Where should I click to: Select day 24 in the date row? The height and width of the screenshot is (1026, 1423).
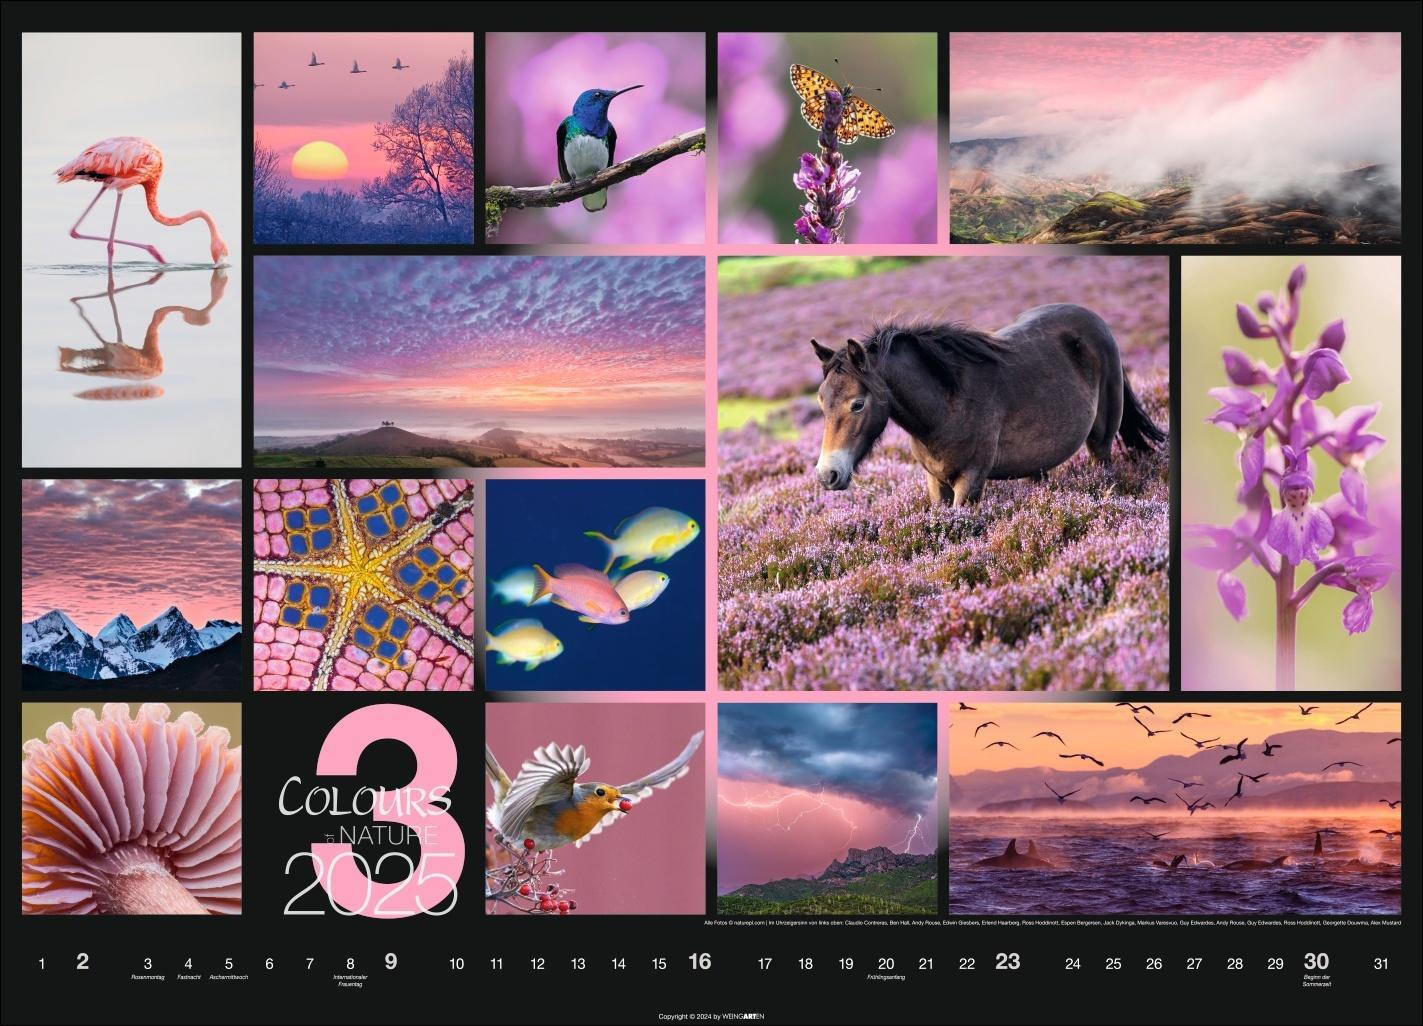point(1073,964)
